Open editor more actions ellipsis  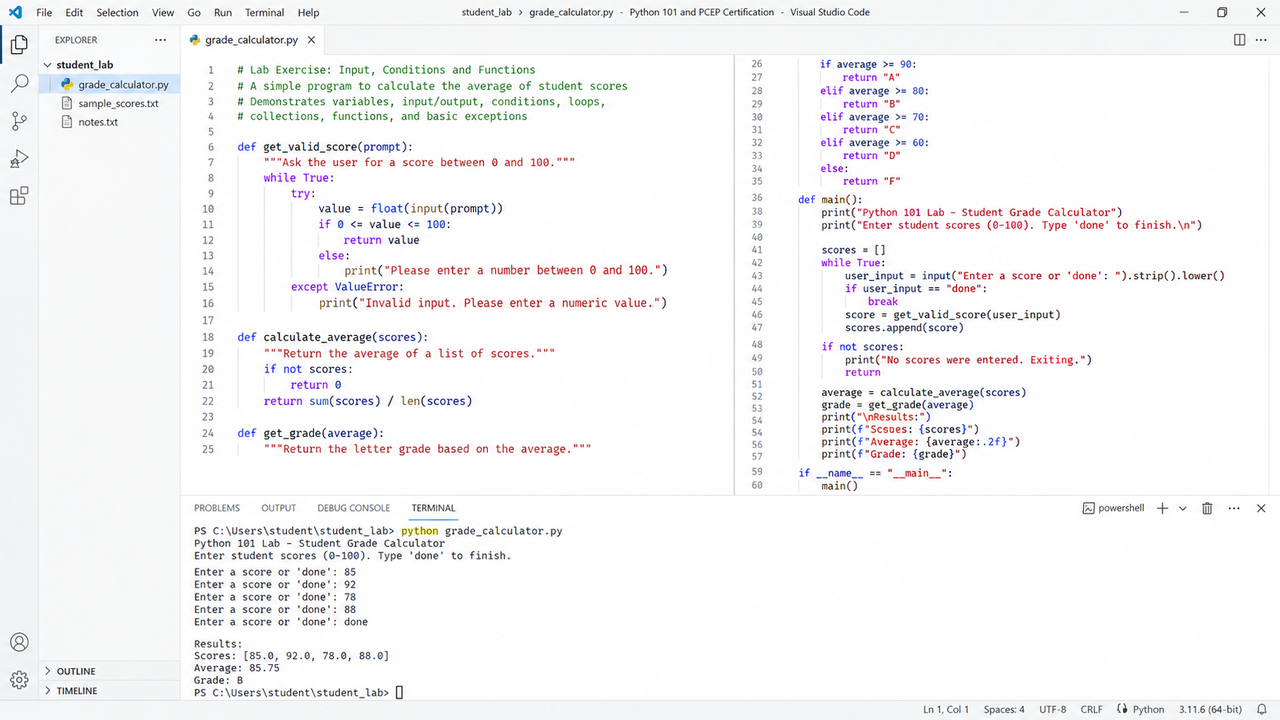pos(1261,40)
